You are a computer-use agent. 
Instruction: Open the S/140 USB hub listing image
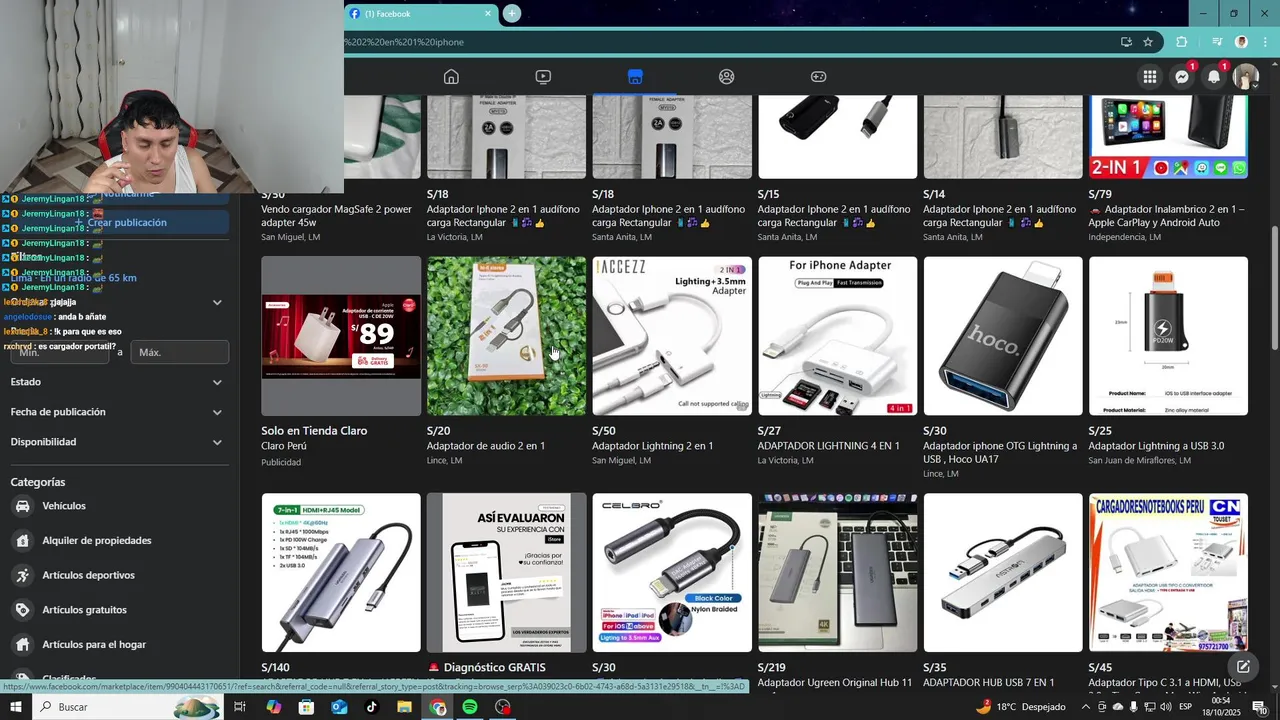341,573
